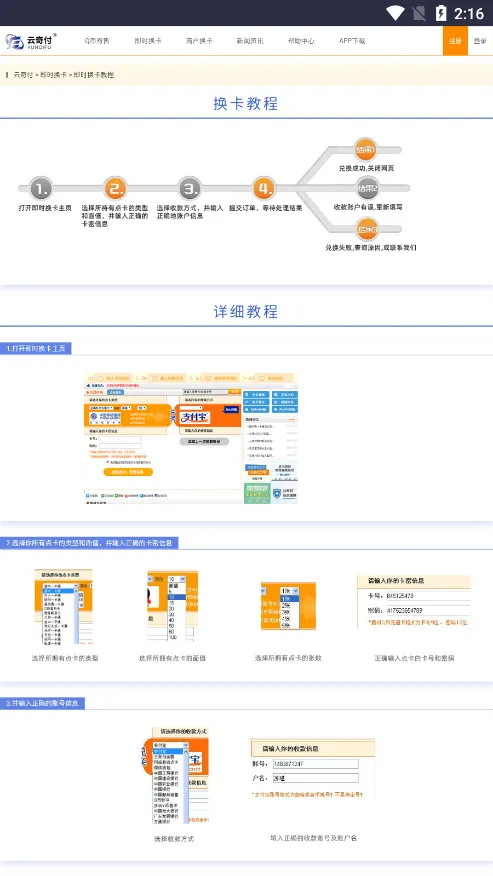Tap the blue label for step 2 card info
Image resolution: width=493 pixels, height=876 pixels.
click(89, 542)
